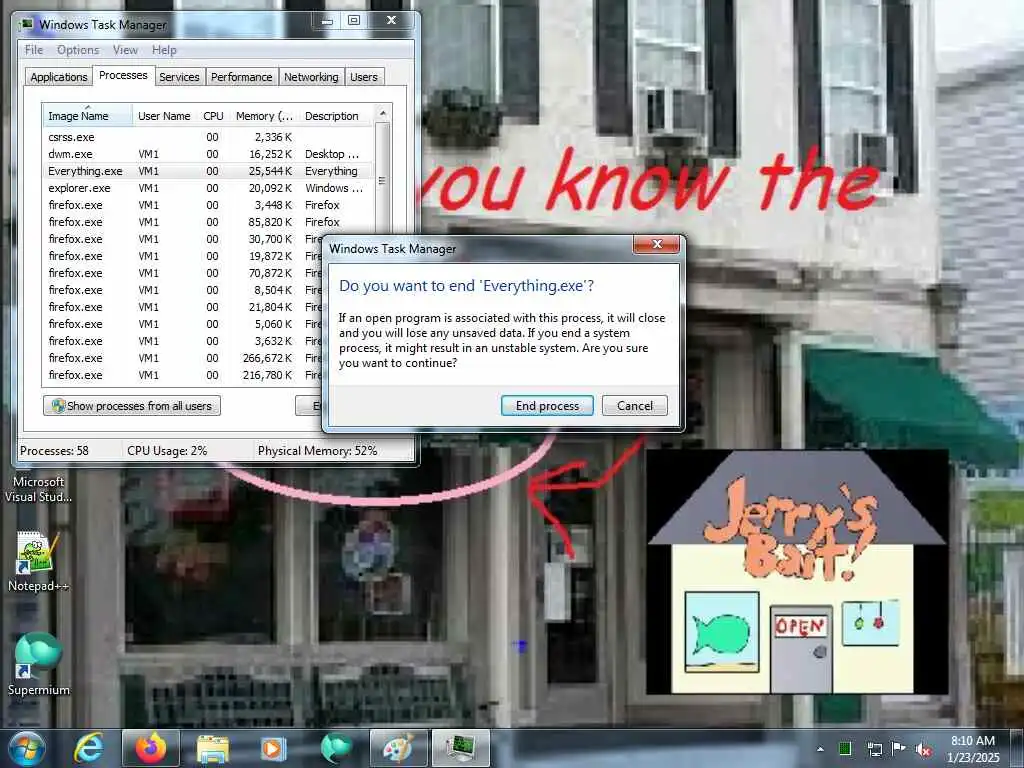Open the Services tab
Image resolution: width=1024 pixels, height=768 pixels.
(180, 77)
